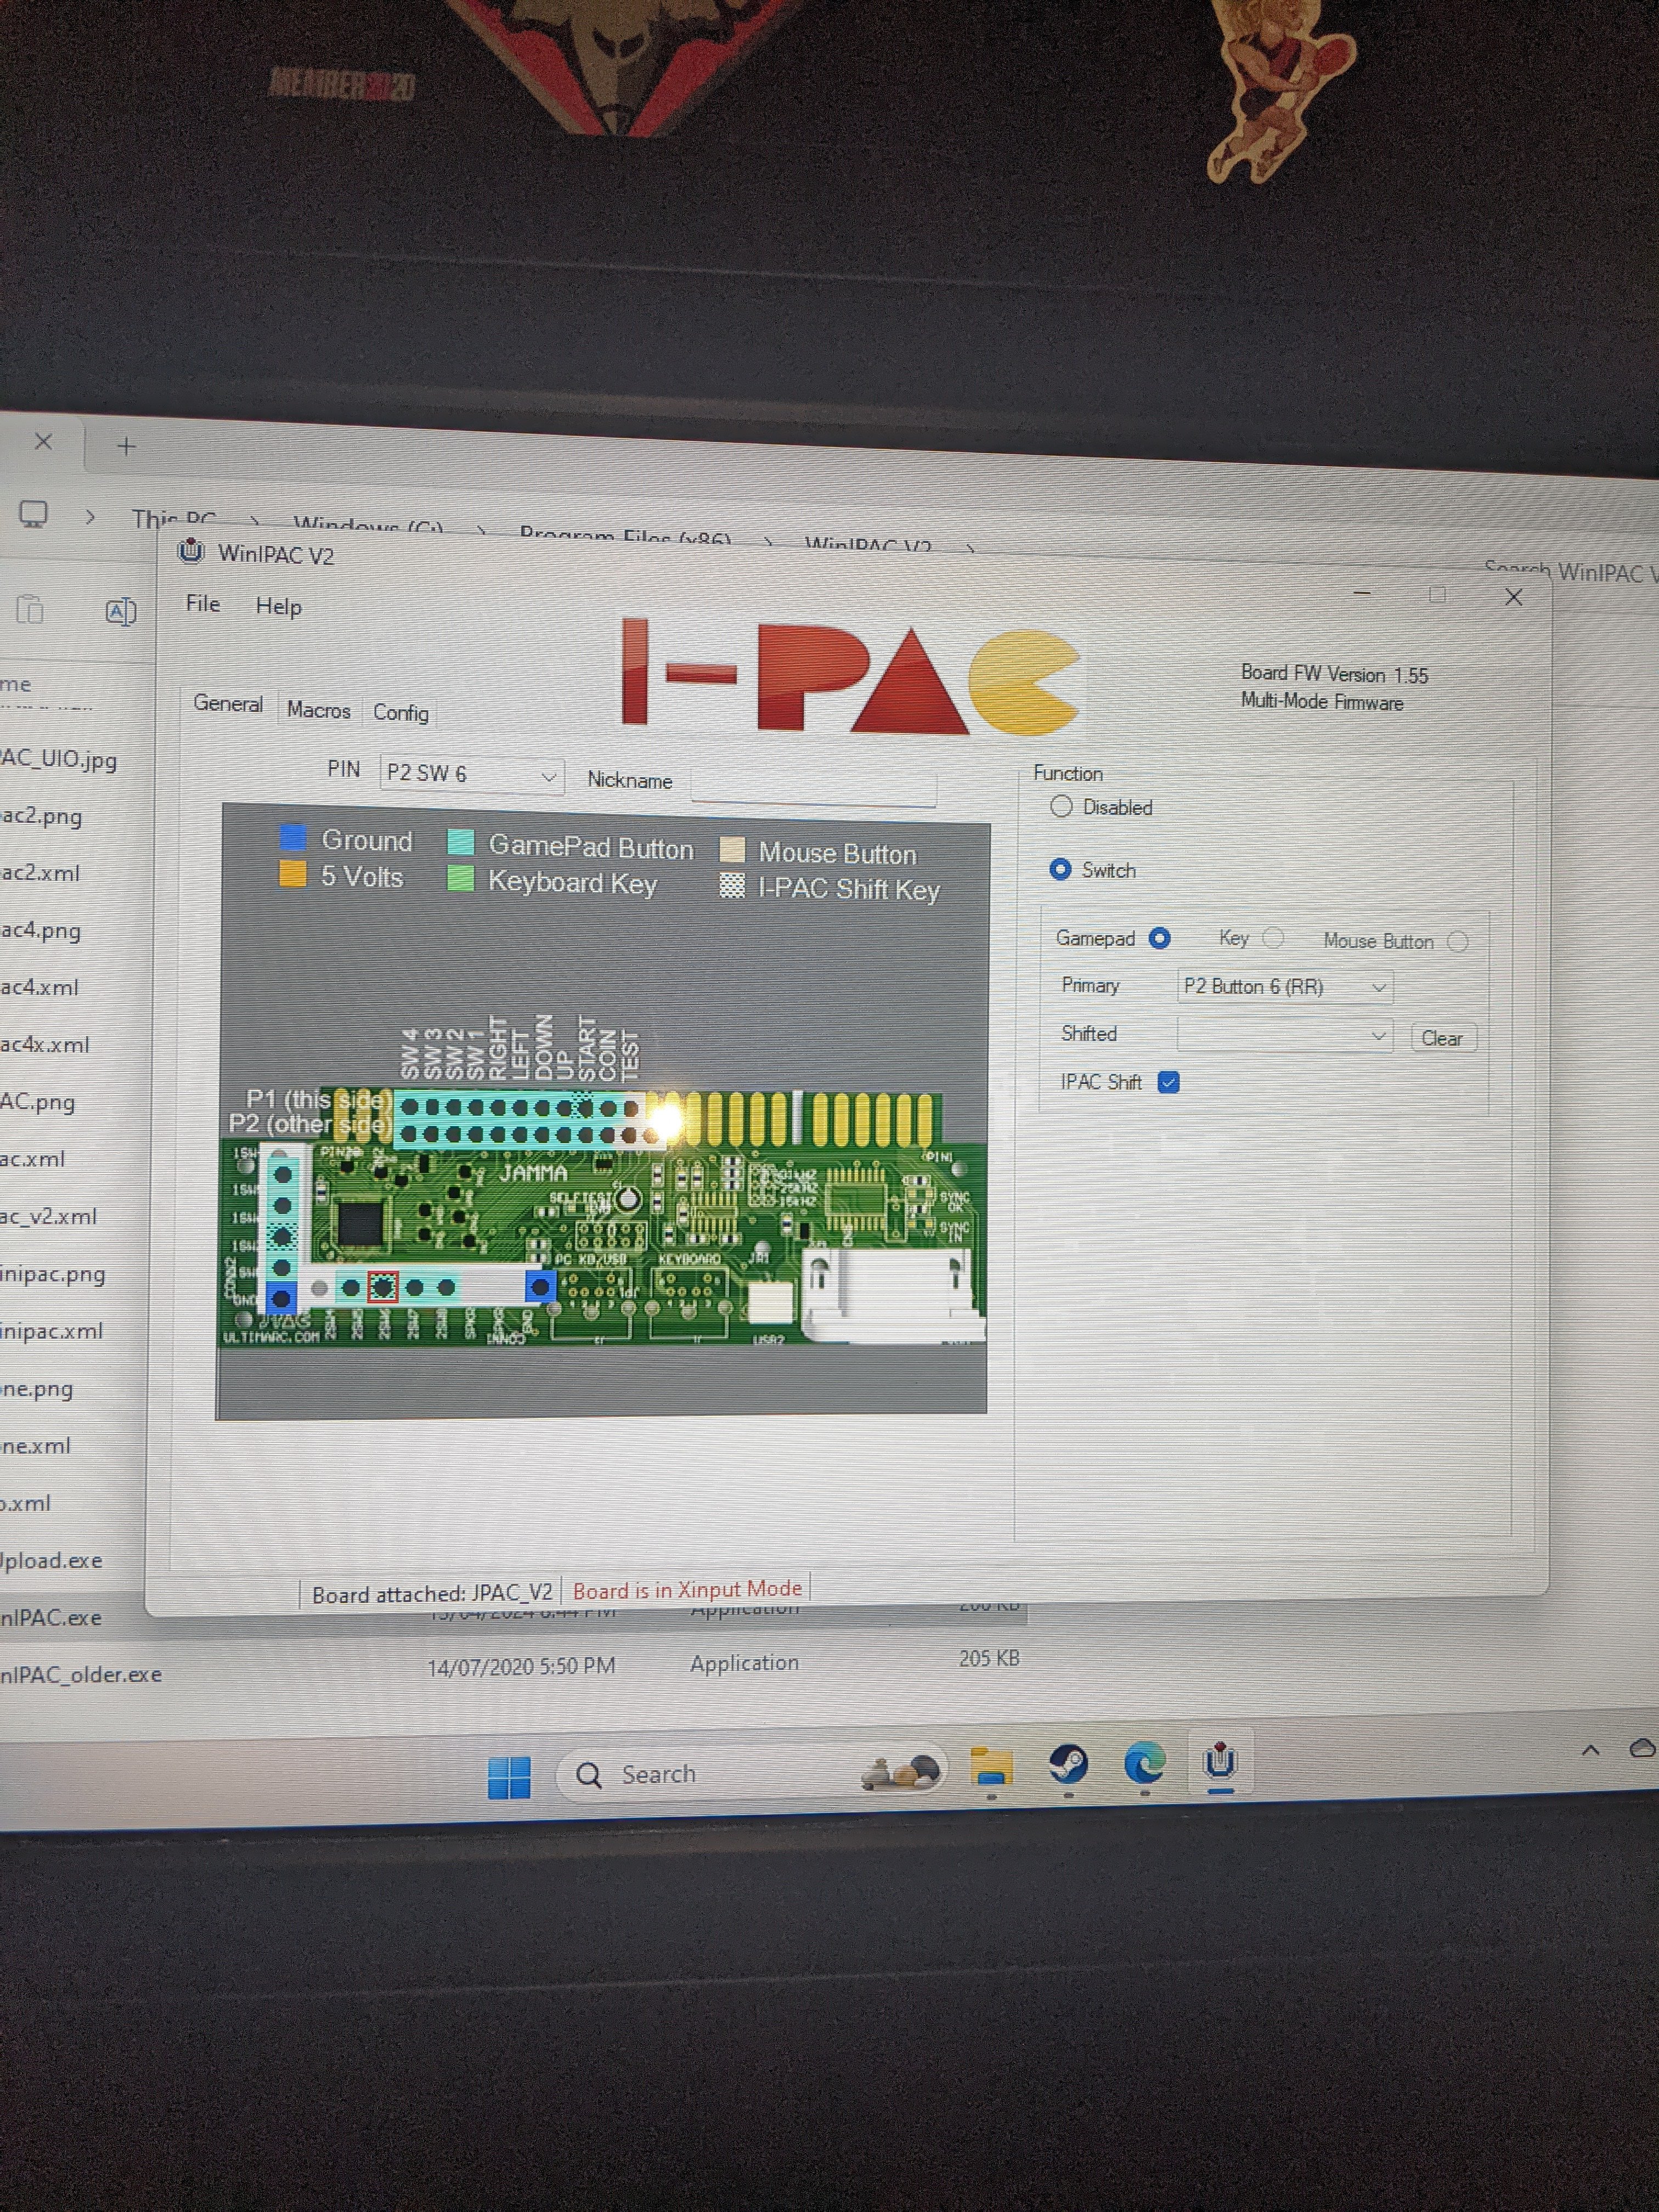Click the 'Board FW Version 1.55' text

[1334, 674]
